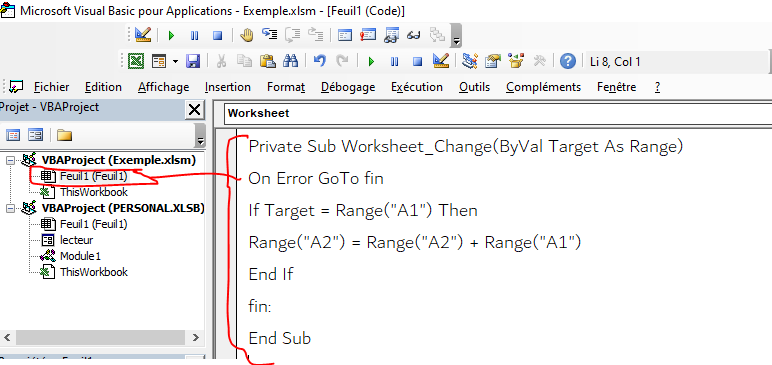The width and height of the screenshot is (772, 365).
Task: Open the Worksheet object combo box
Action: click(498, 113)
